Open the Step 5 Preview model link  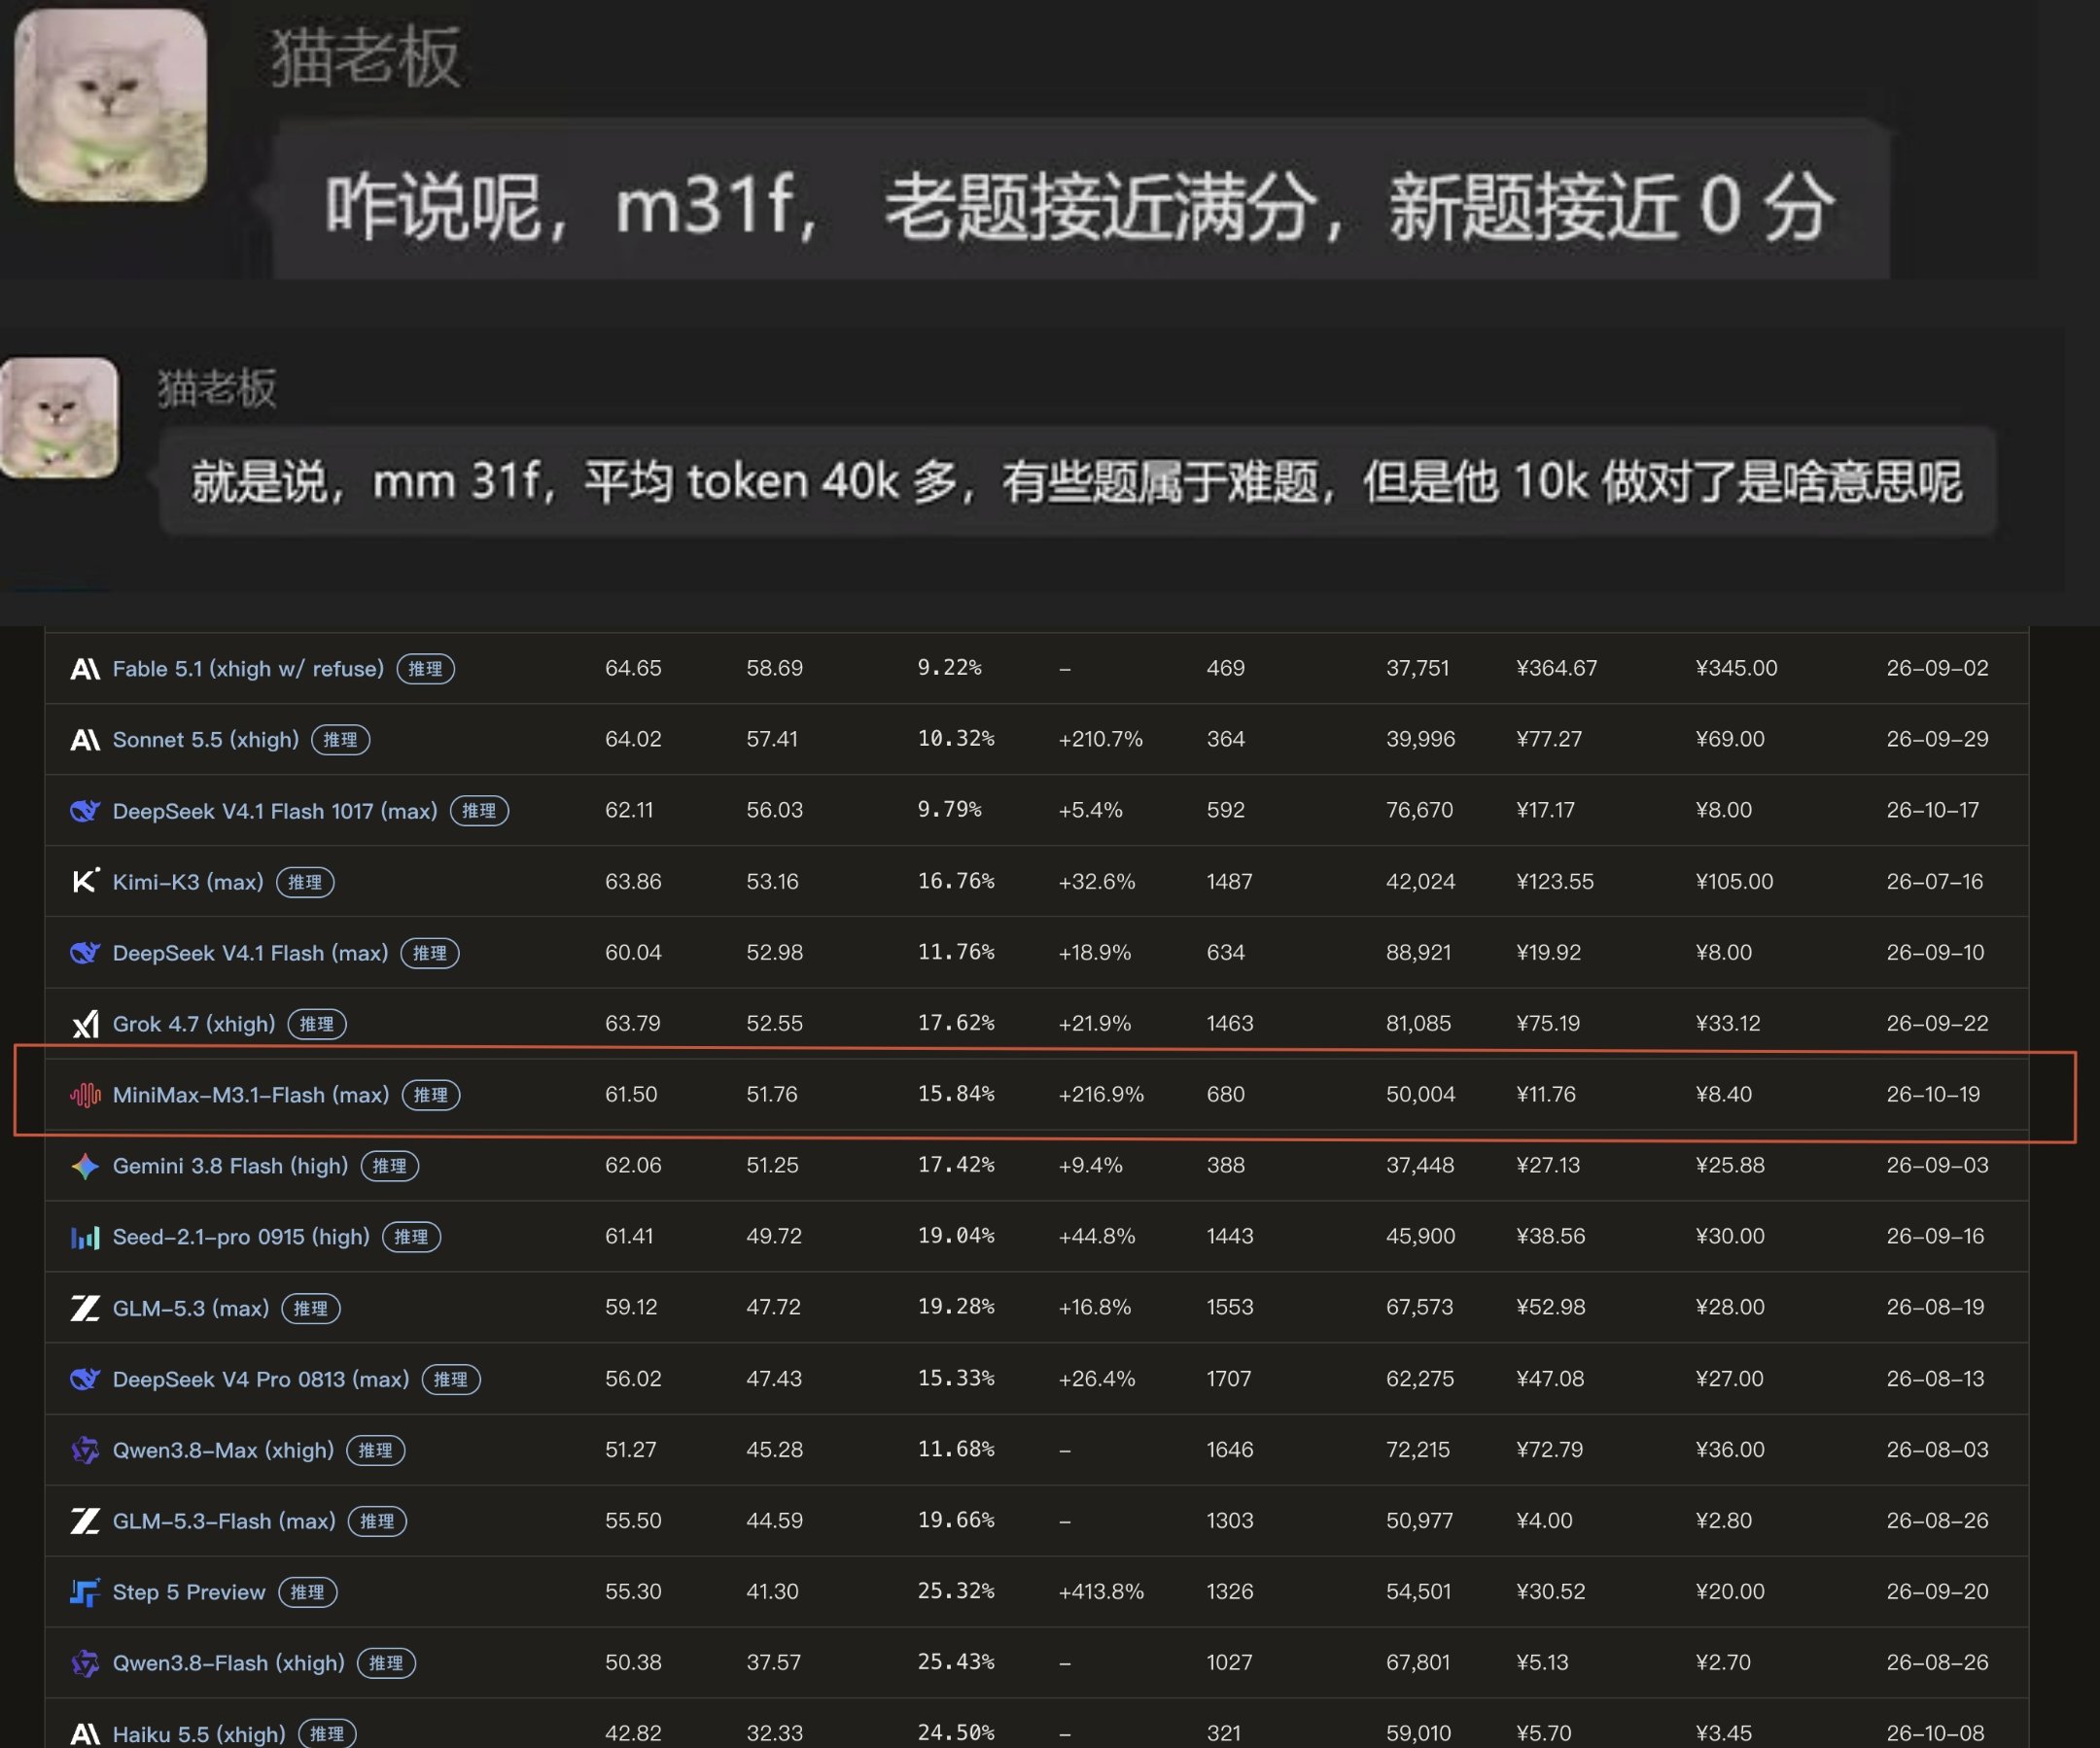click(189, 1592)
